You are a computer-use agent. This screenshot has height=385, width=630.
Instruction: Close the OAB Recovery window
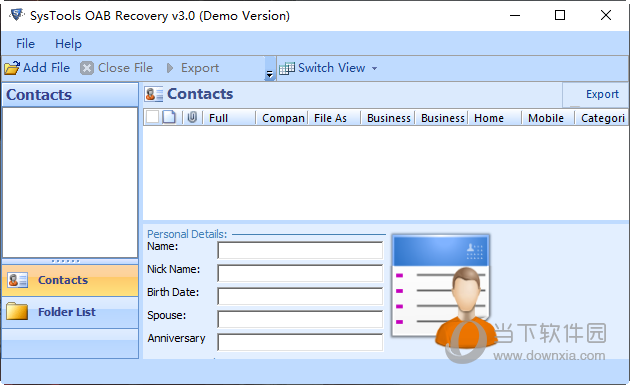[606, 15]
